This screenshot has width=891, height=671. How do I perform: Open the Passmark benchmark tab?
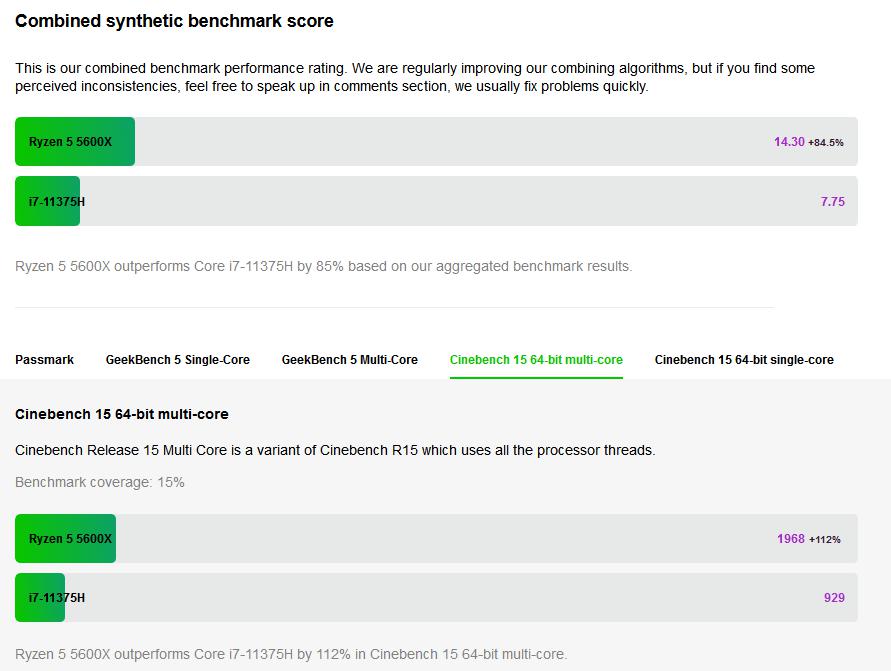[x=44, y=360]
